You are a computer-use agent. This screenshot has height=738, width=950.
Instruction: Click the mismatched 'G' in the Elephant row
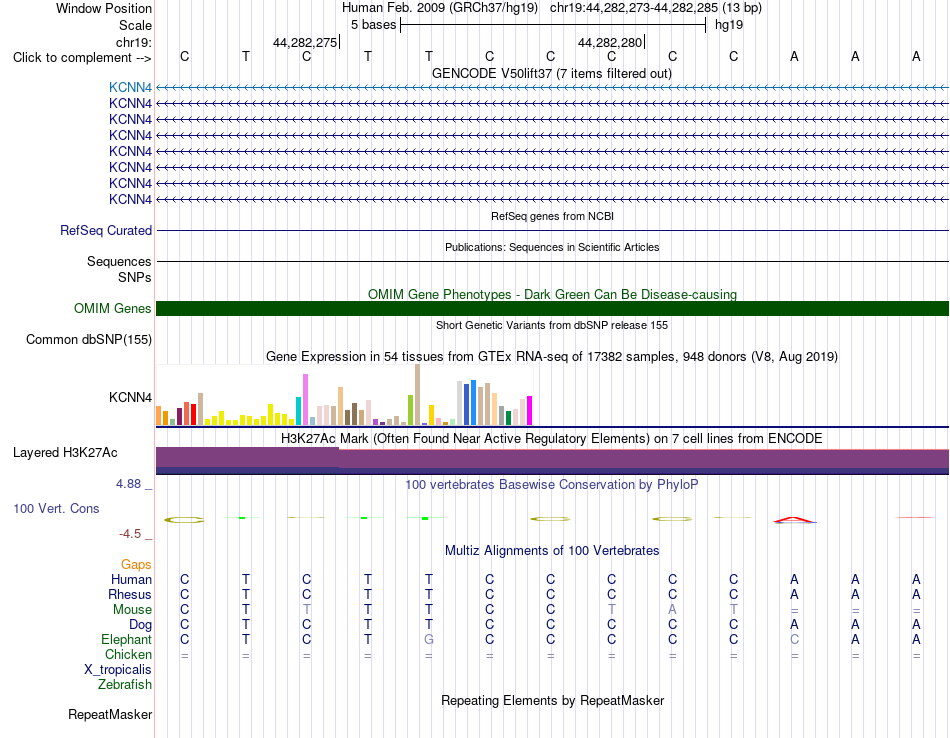click(x=429, y=640)
